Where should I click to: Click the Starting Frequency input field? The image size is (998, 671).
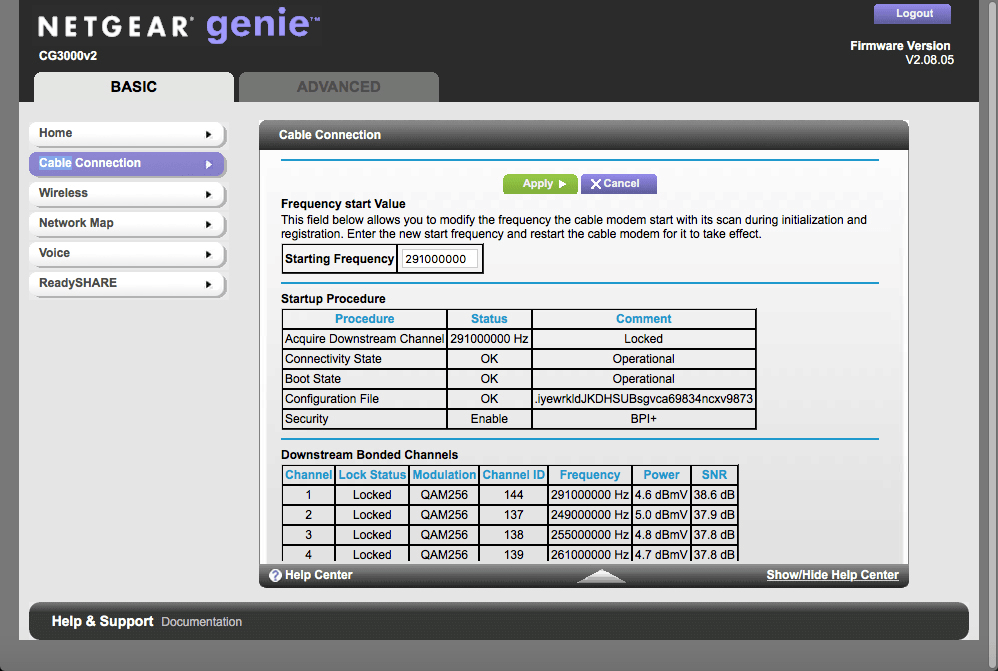[439, 259]
